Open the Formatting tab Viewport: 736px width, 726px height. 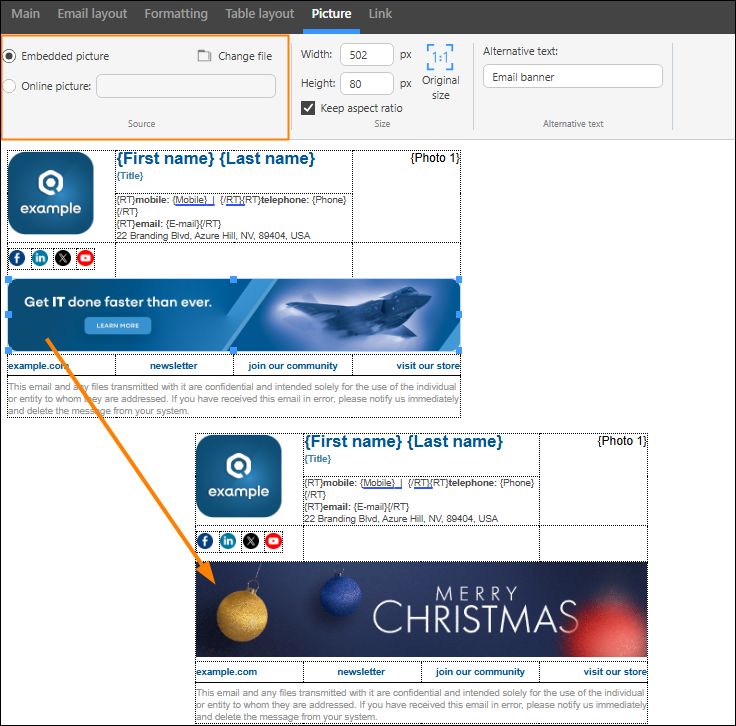pyautogui.click(x=176, y=14)
